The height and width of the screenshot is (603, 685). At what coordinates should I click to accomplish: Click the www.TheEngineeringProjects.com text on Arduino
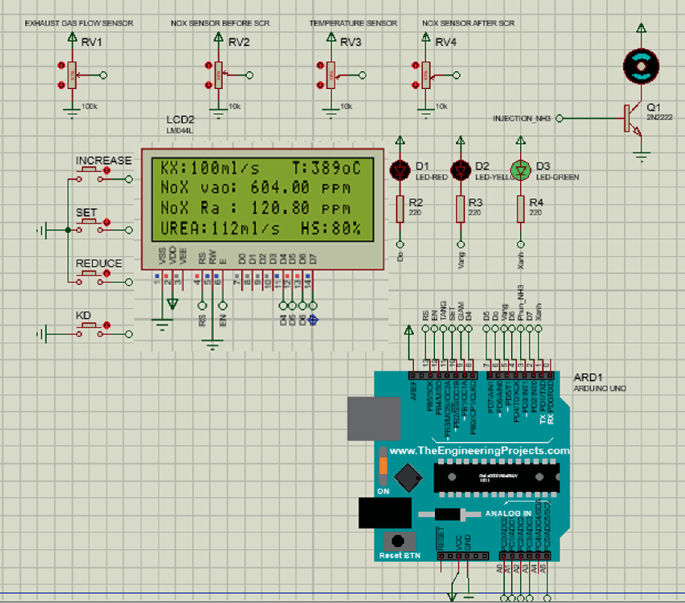coord(478,451)
